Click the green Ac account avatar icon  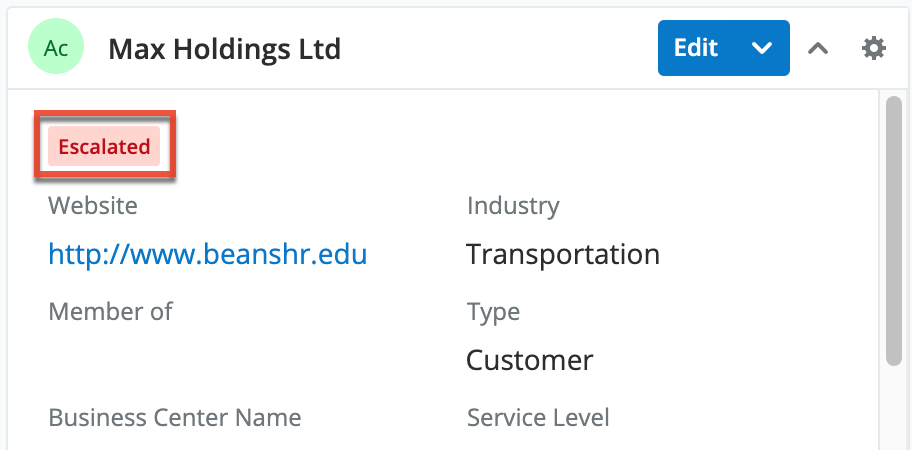click(56, 48)
